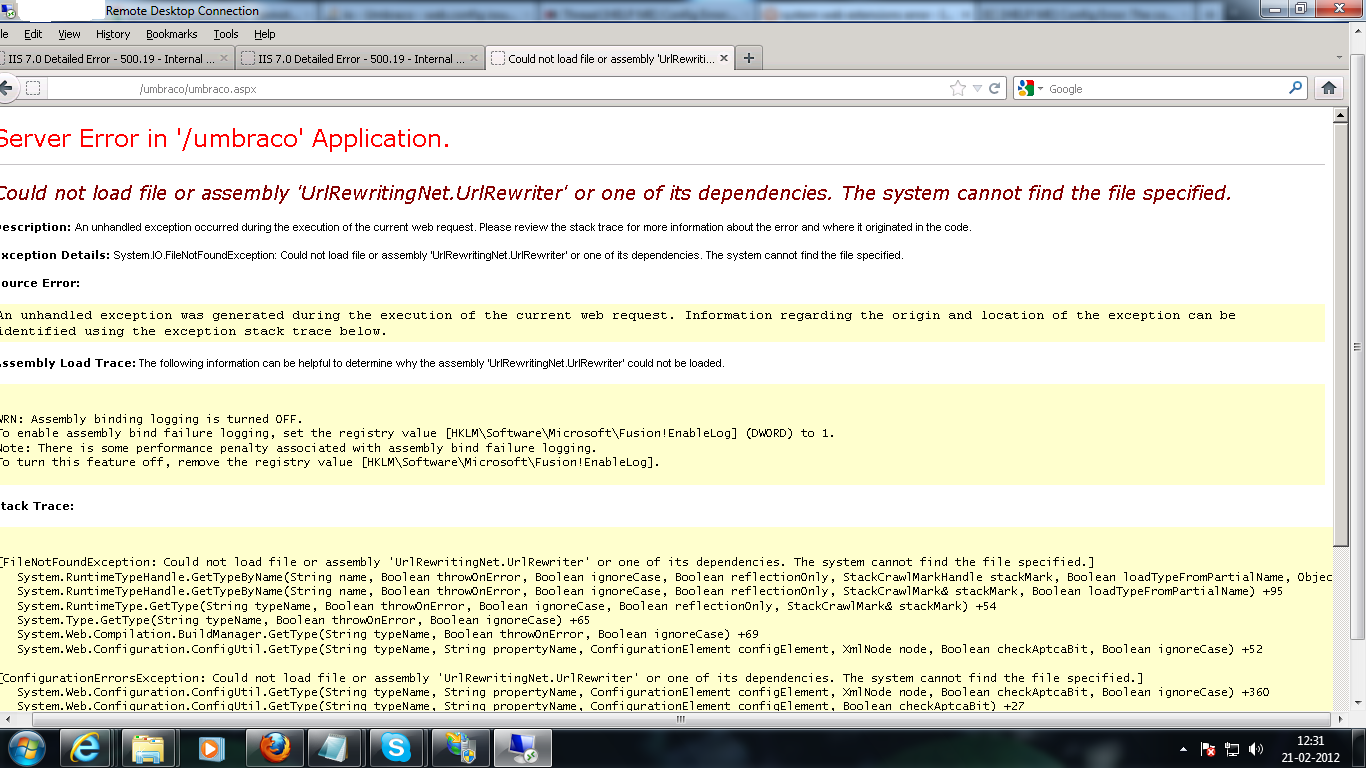
Task: Bookmark this page with the star icon
Action: [x=958, y=88]
